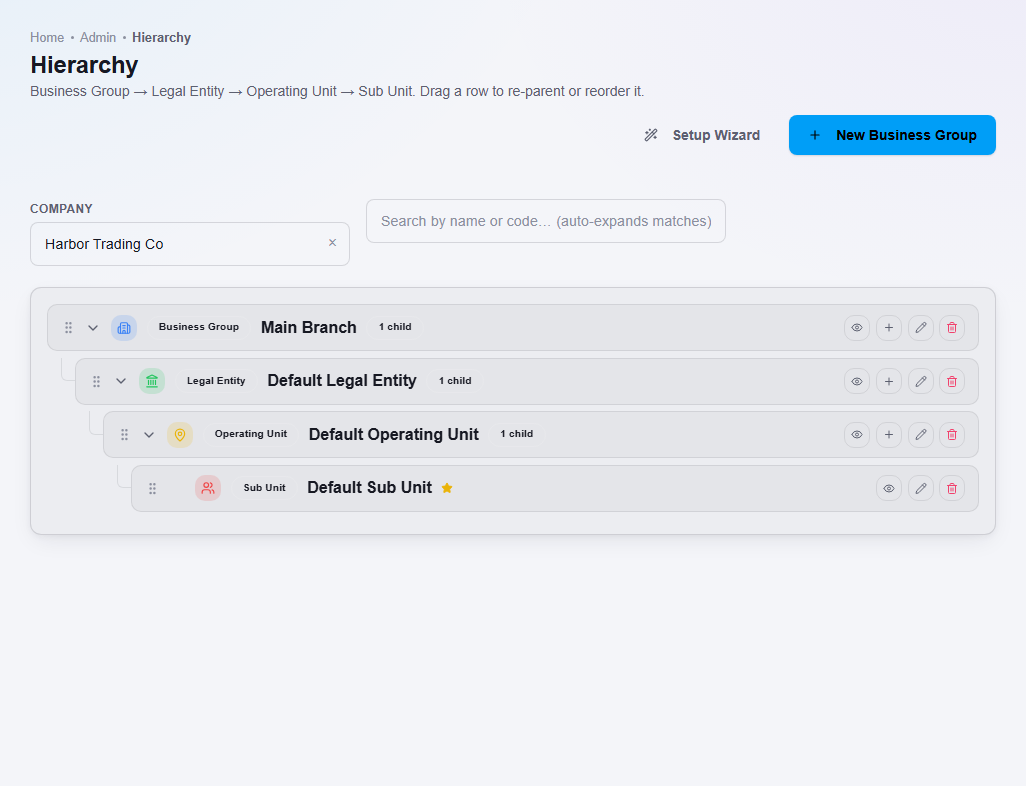Click the 1 child badge on Main Branch
This screenshot has height=786, width=1026.
395,327
